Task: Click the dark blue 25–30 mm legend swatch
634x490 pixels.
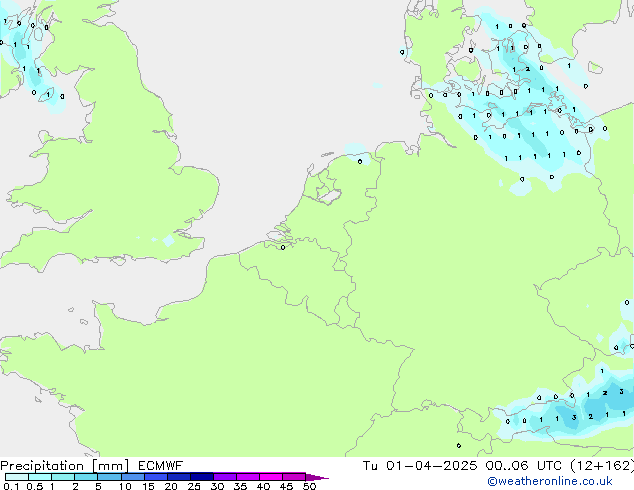Action: tap(201, 477)
